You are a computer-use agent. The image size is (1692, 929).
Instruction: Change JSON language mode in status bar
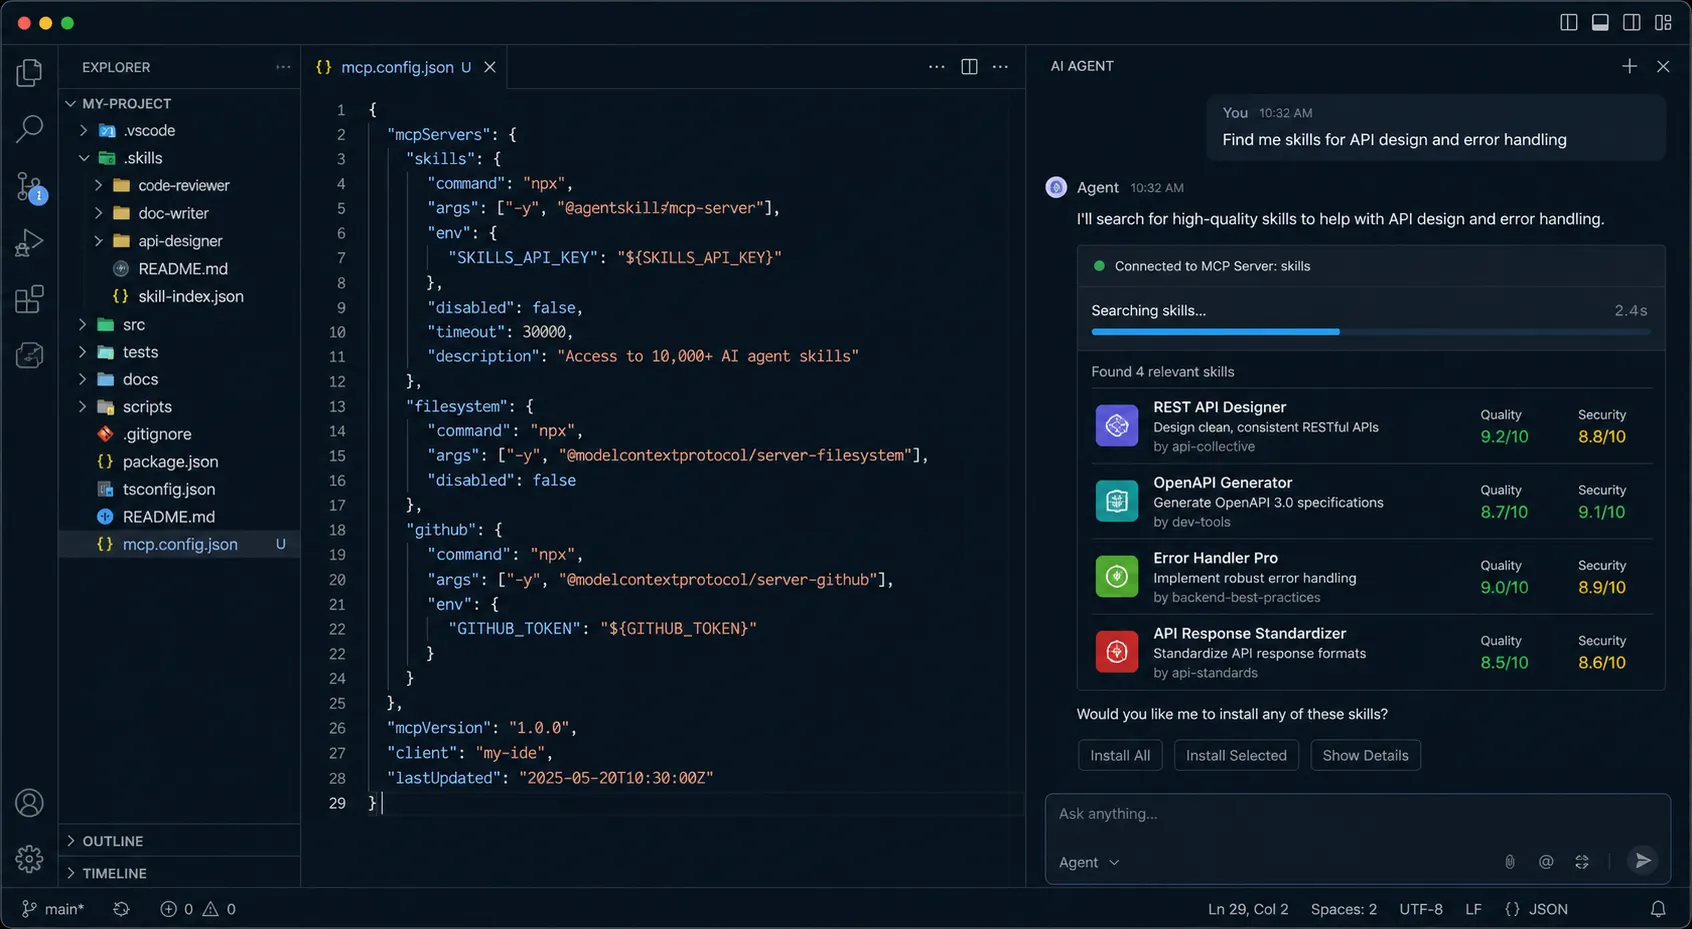click(x=1536, y=909)
